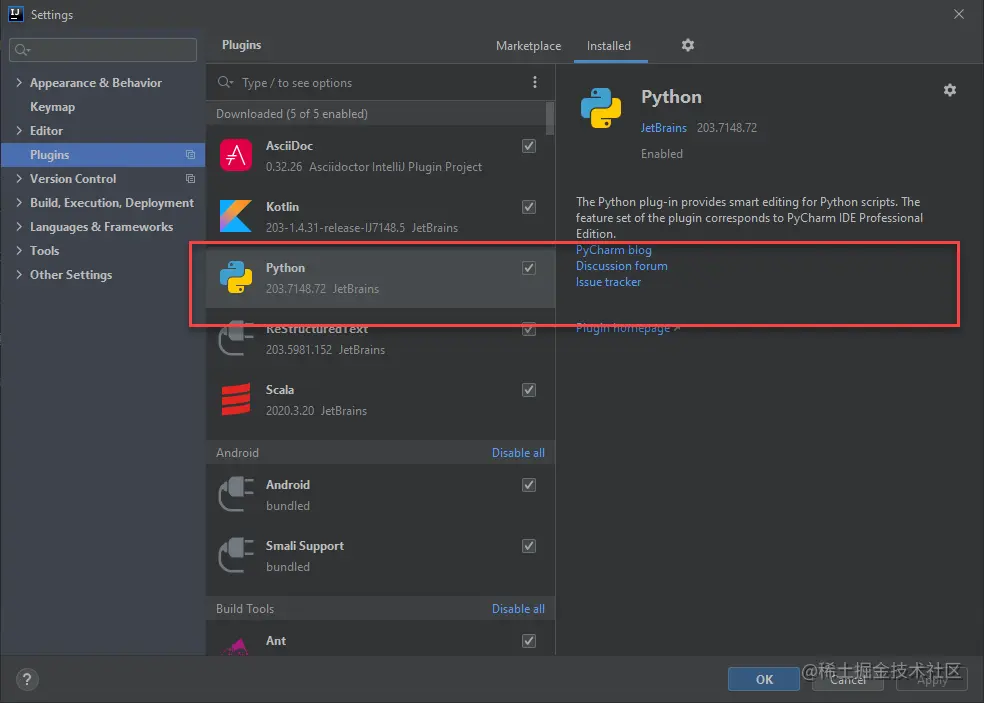Switch to the Installed tab

(x=609, y=46)
